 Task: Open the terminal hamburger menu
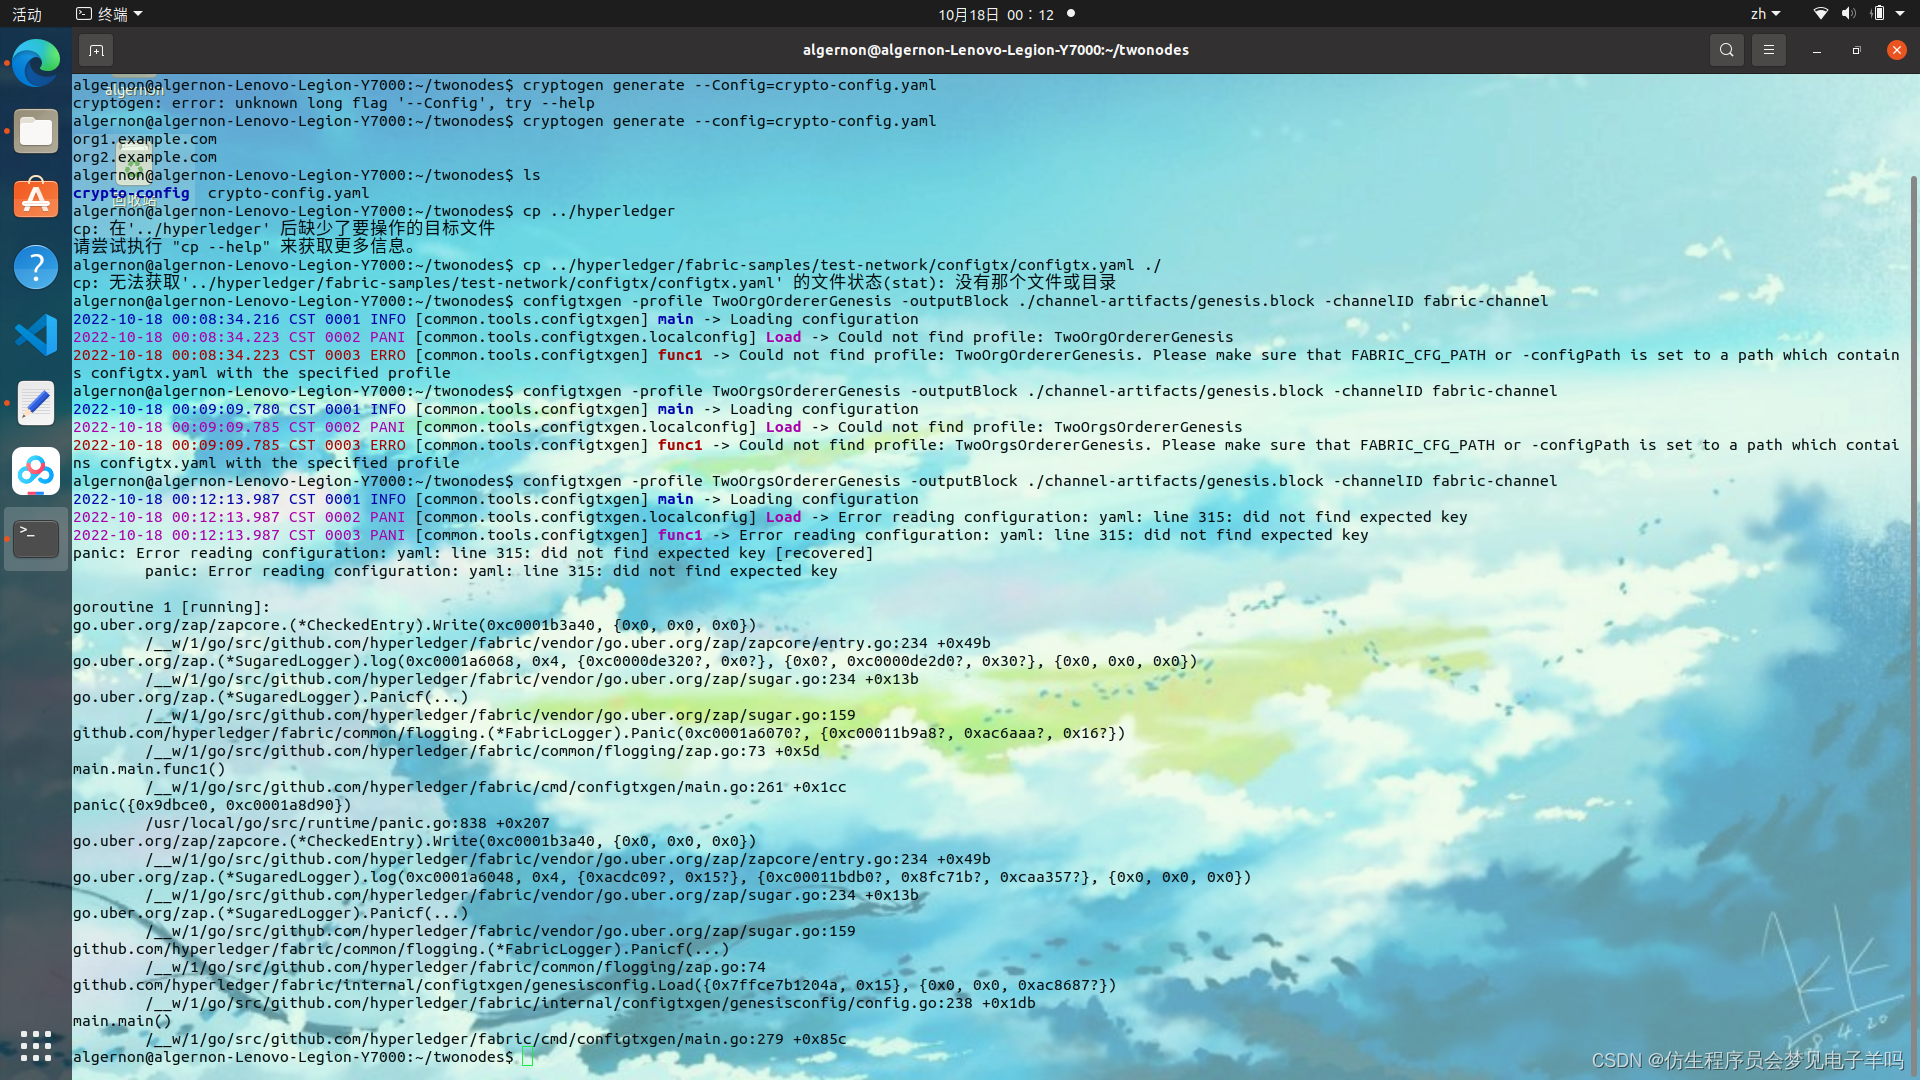coord(1768,50)
